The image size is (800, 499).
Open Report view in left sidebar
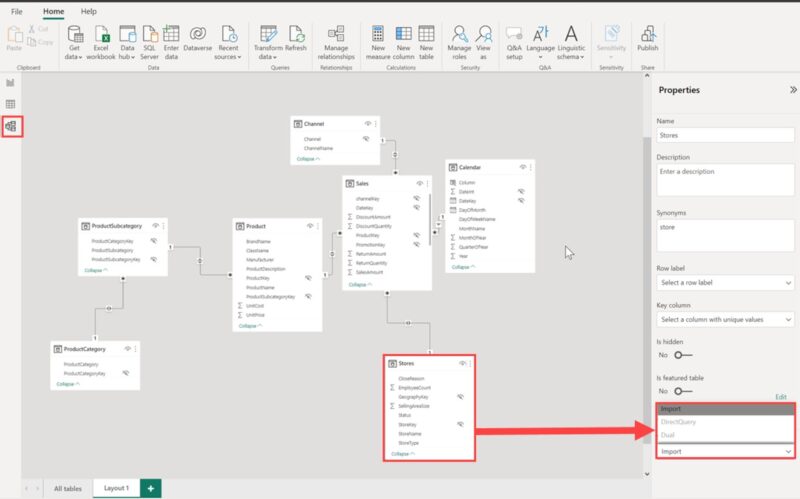pos(11,82)
